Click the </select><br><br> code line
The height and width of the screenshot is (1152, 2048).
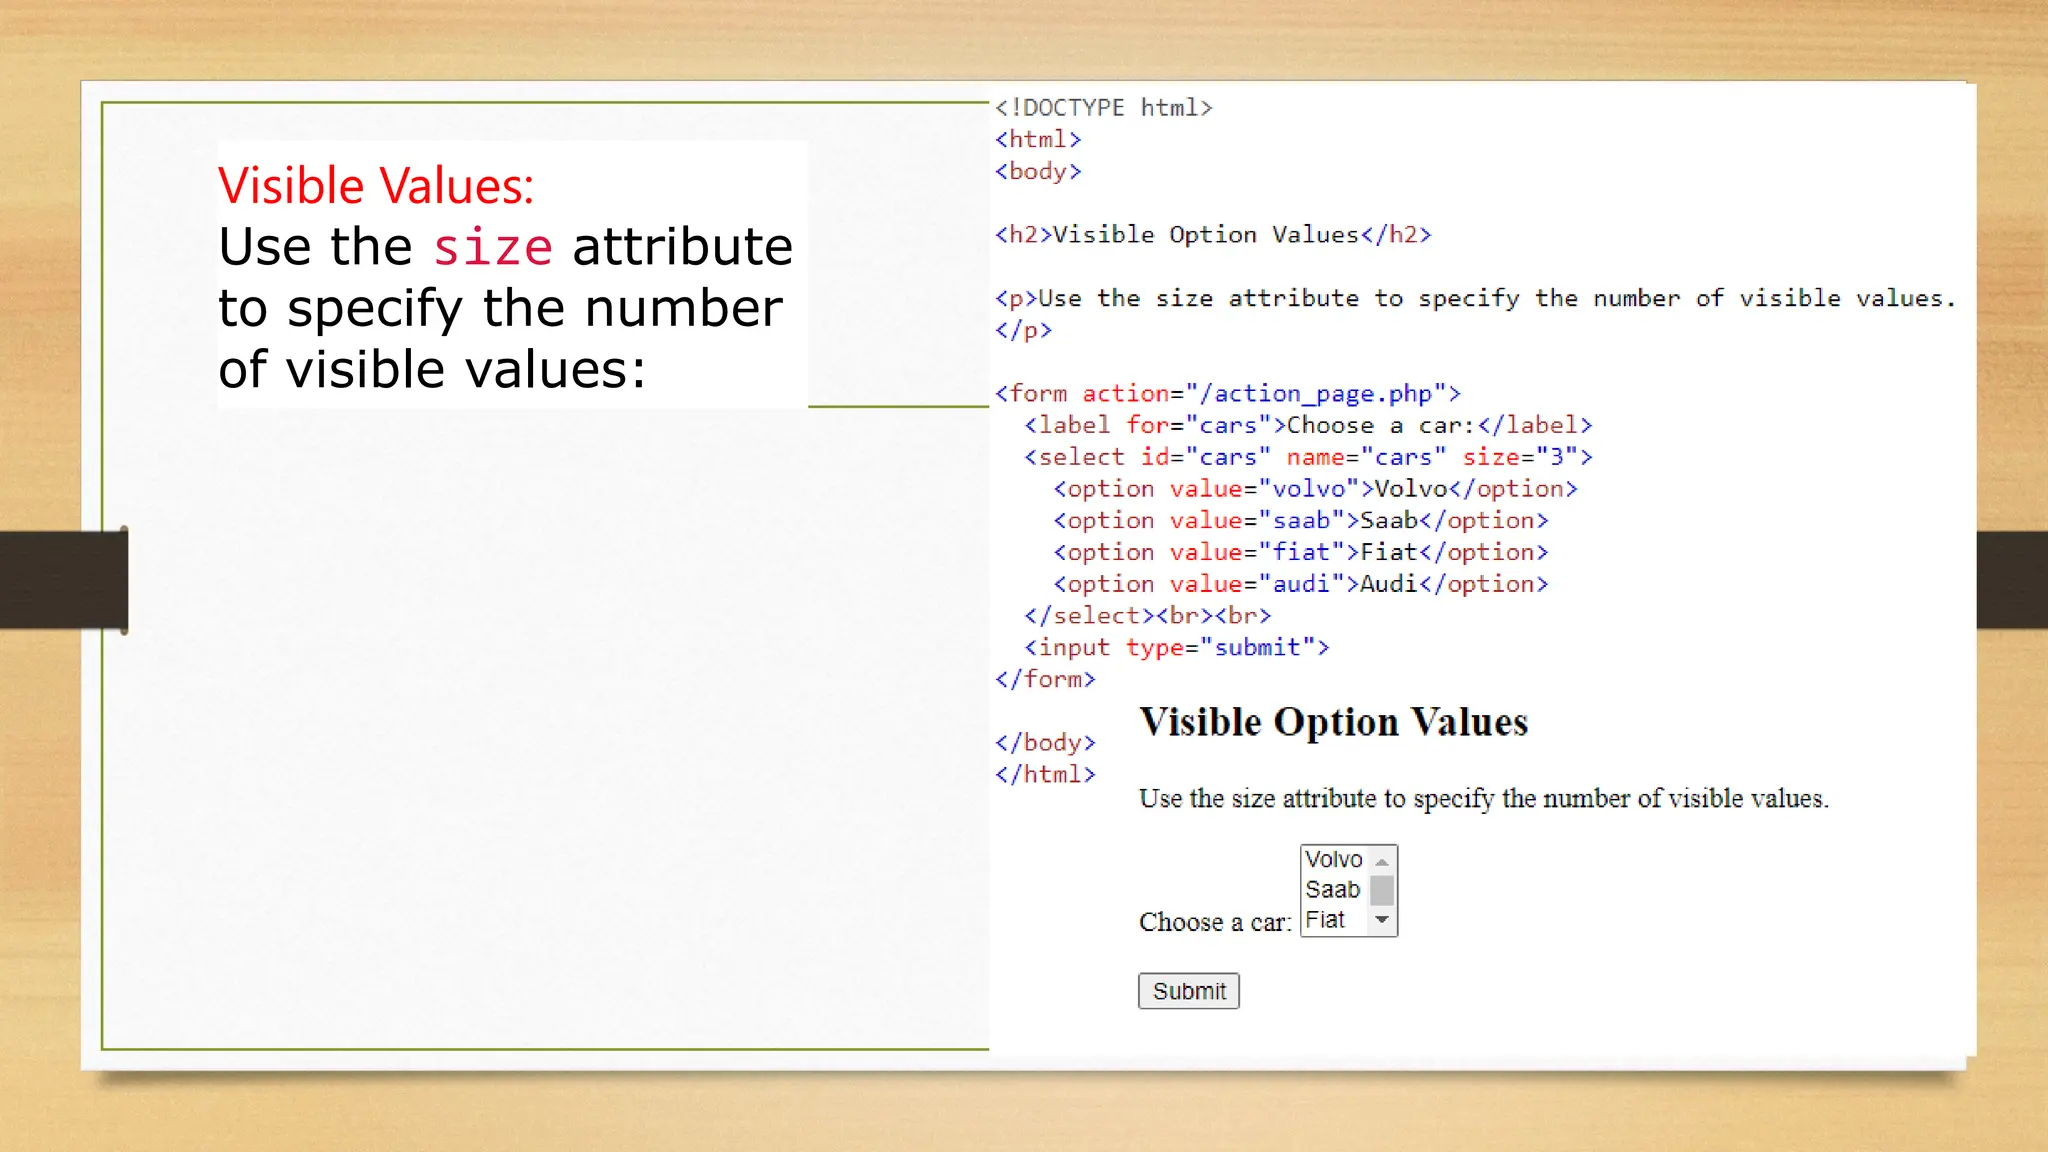(1148, 616)
